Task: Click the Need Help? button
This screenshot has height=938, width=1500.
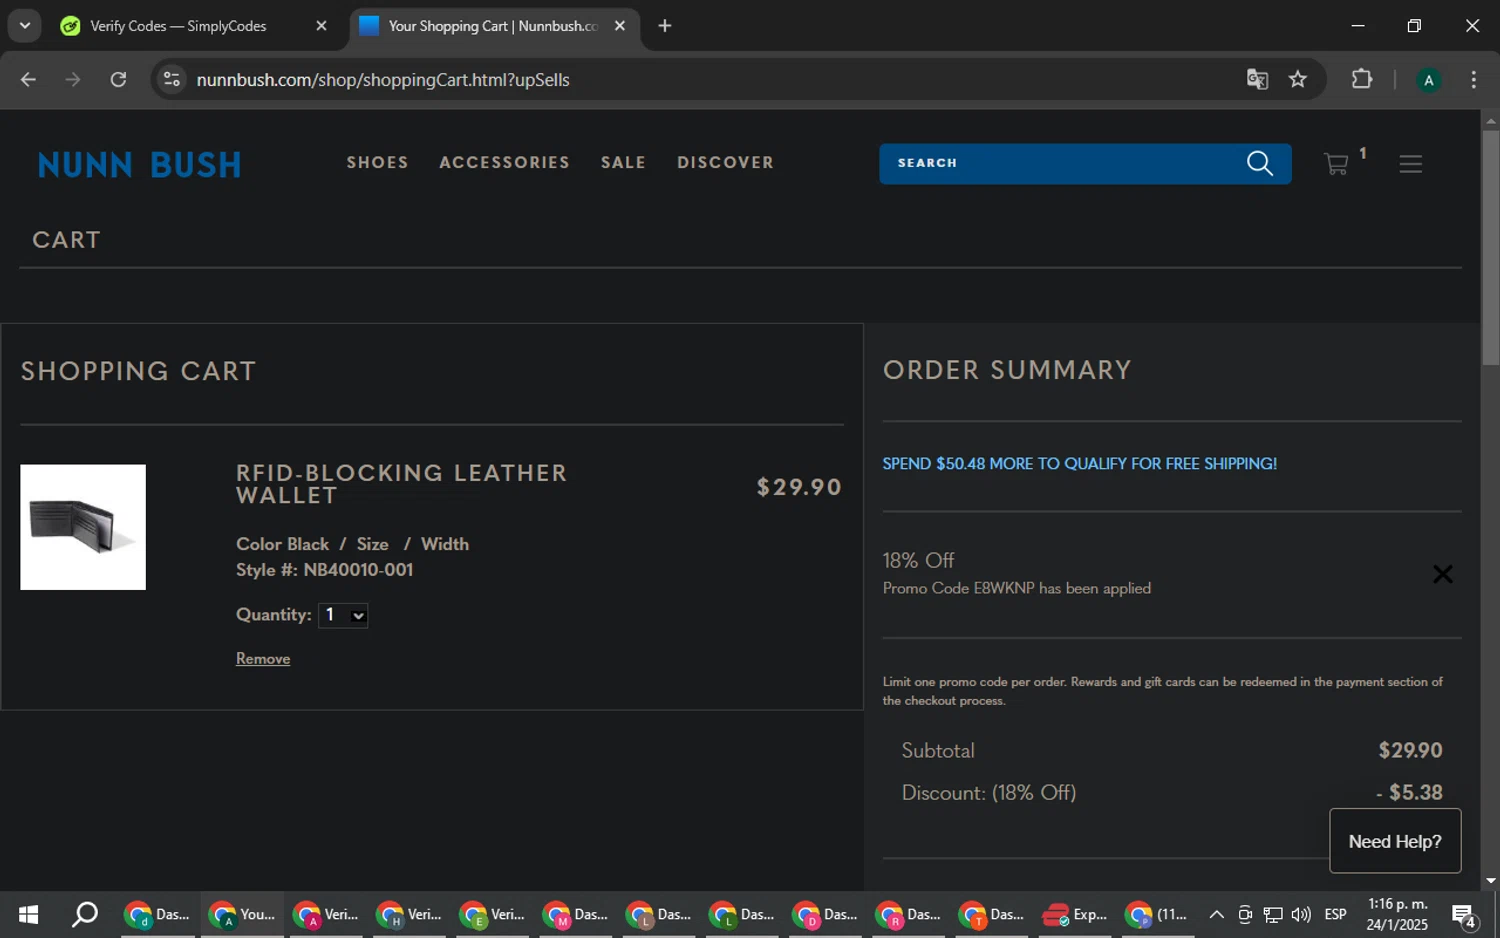Action: tap(1395, 841)
